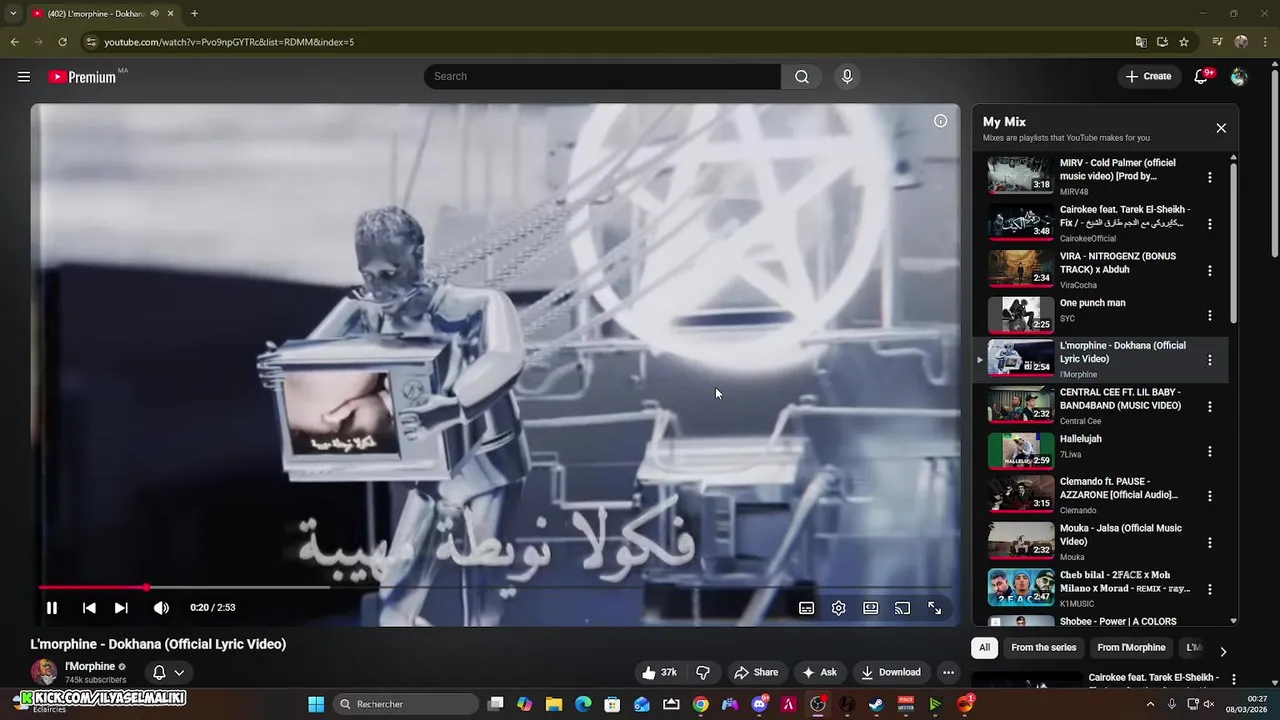Bookmark this page star icon
Screen dimensions: 1280x720
pos(1184,42)
